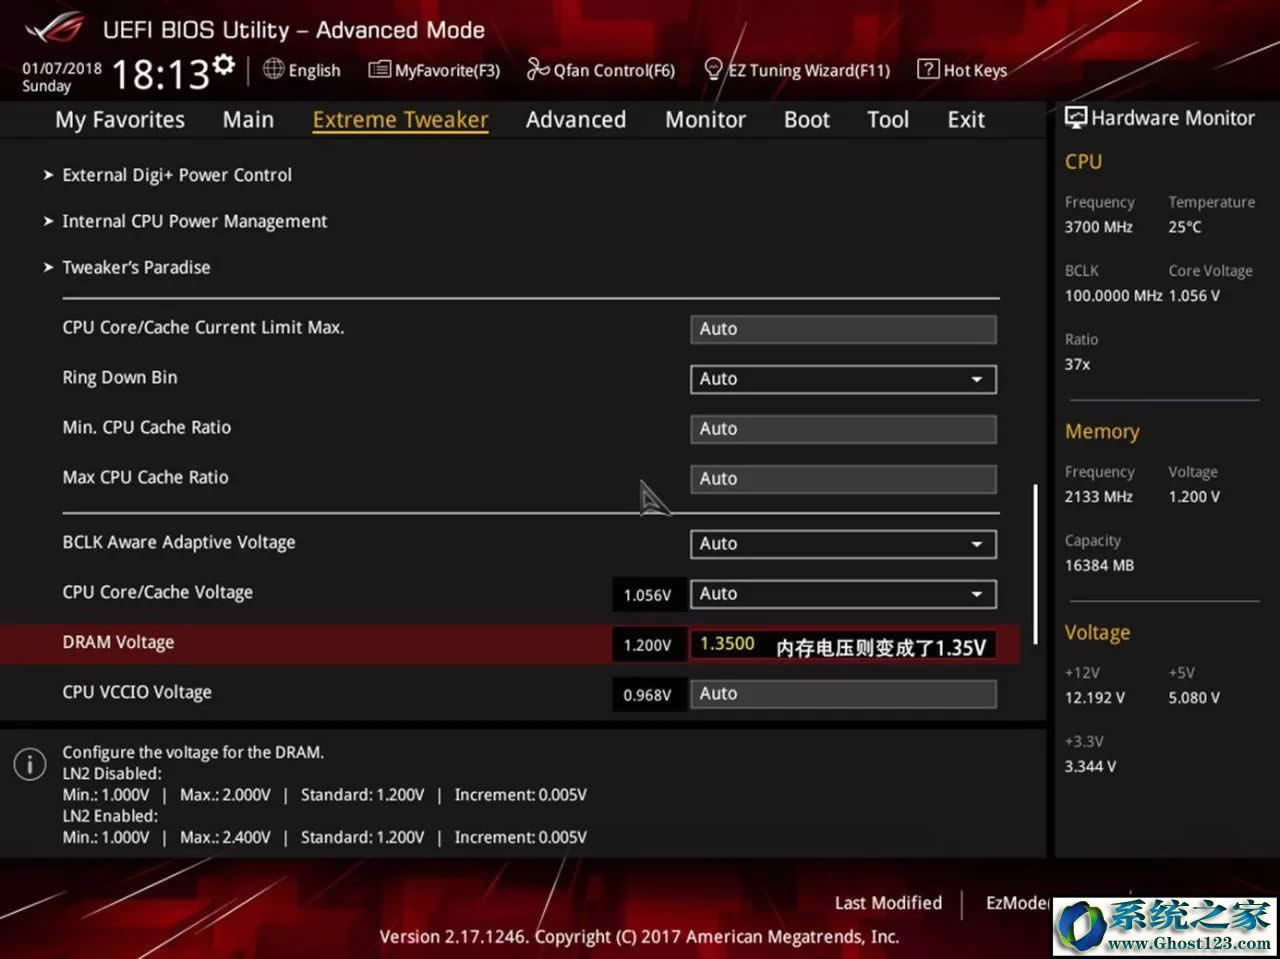Image resolution: width=1280 pixels, height=959 pixels.
Task: Open MyFavorite(F3) list icon
Action: tap(379, 70)
